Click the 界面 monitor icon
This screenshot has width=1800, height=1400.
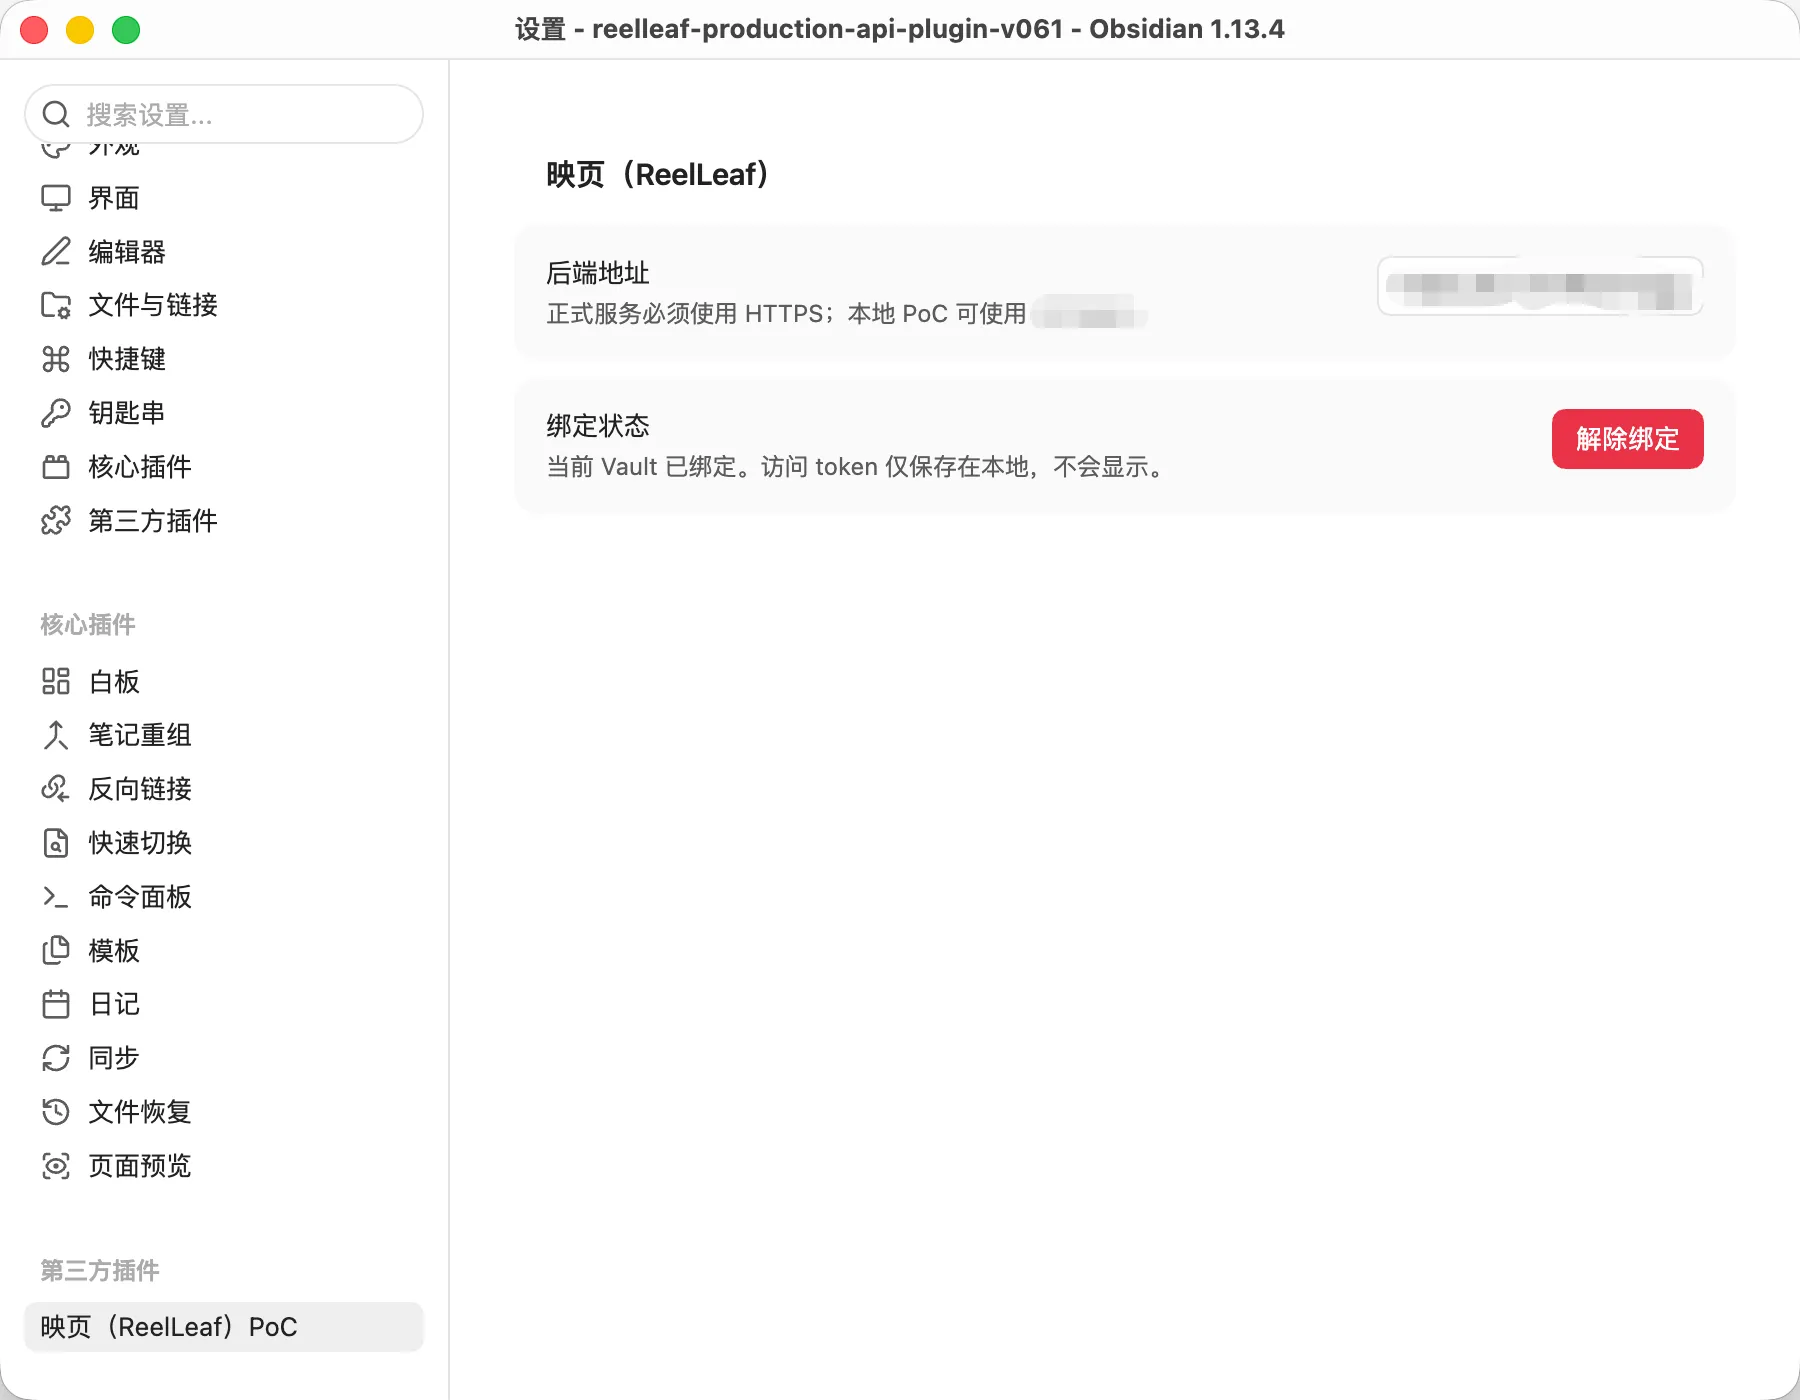[x=56, y=198]
